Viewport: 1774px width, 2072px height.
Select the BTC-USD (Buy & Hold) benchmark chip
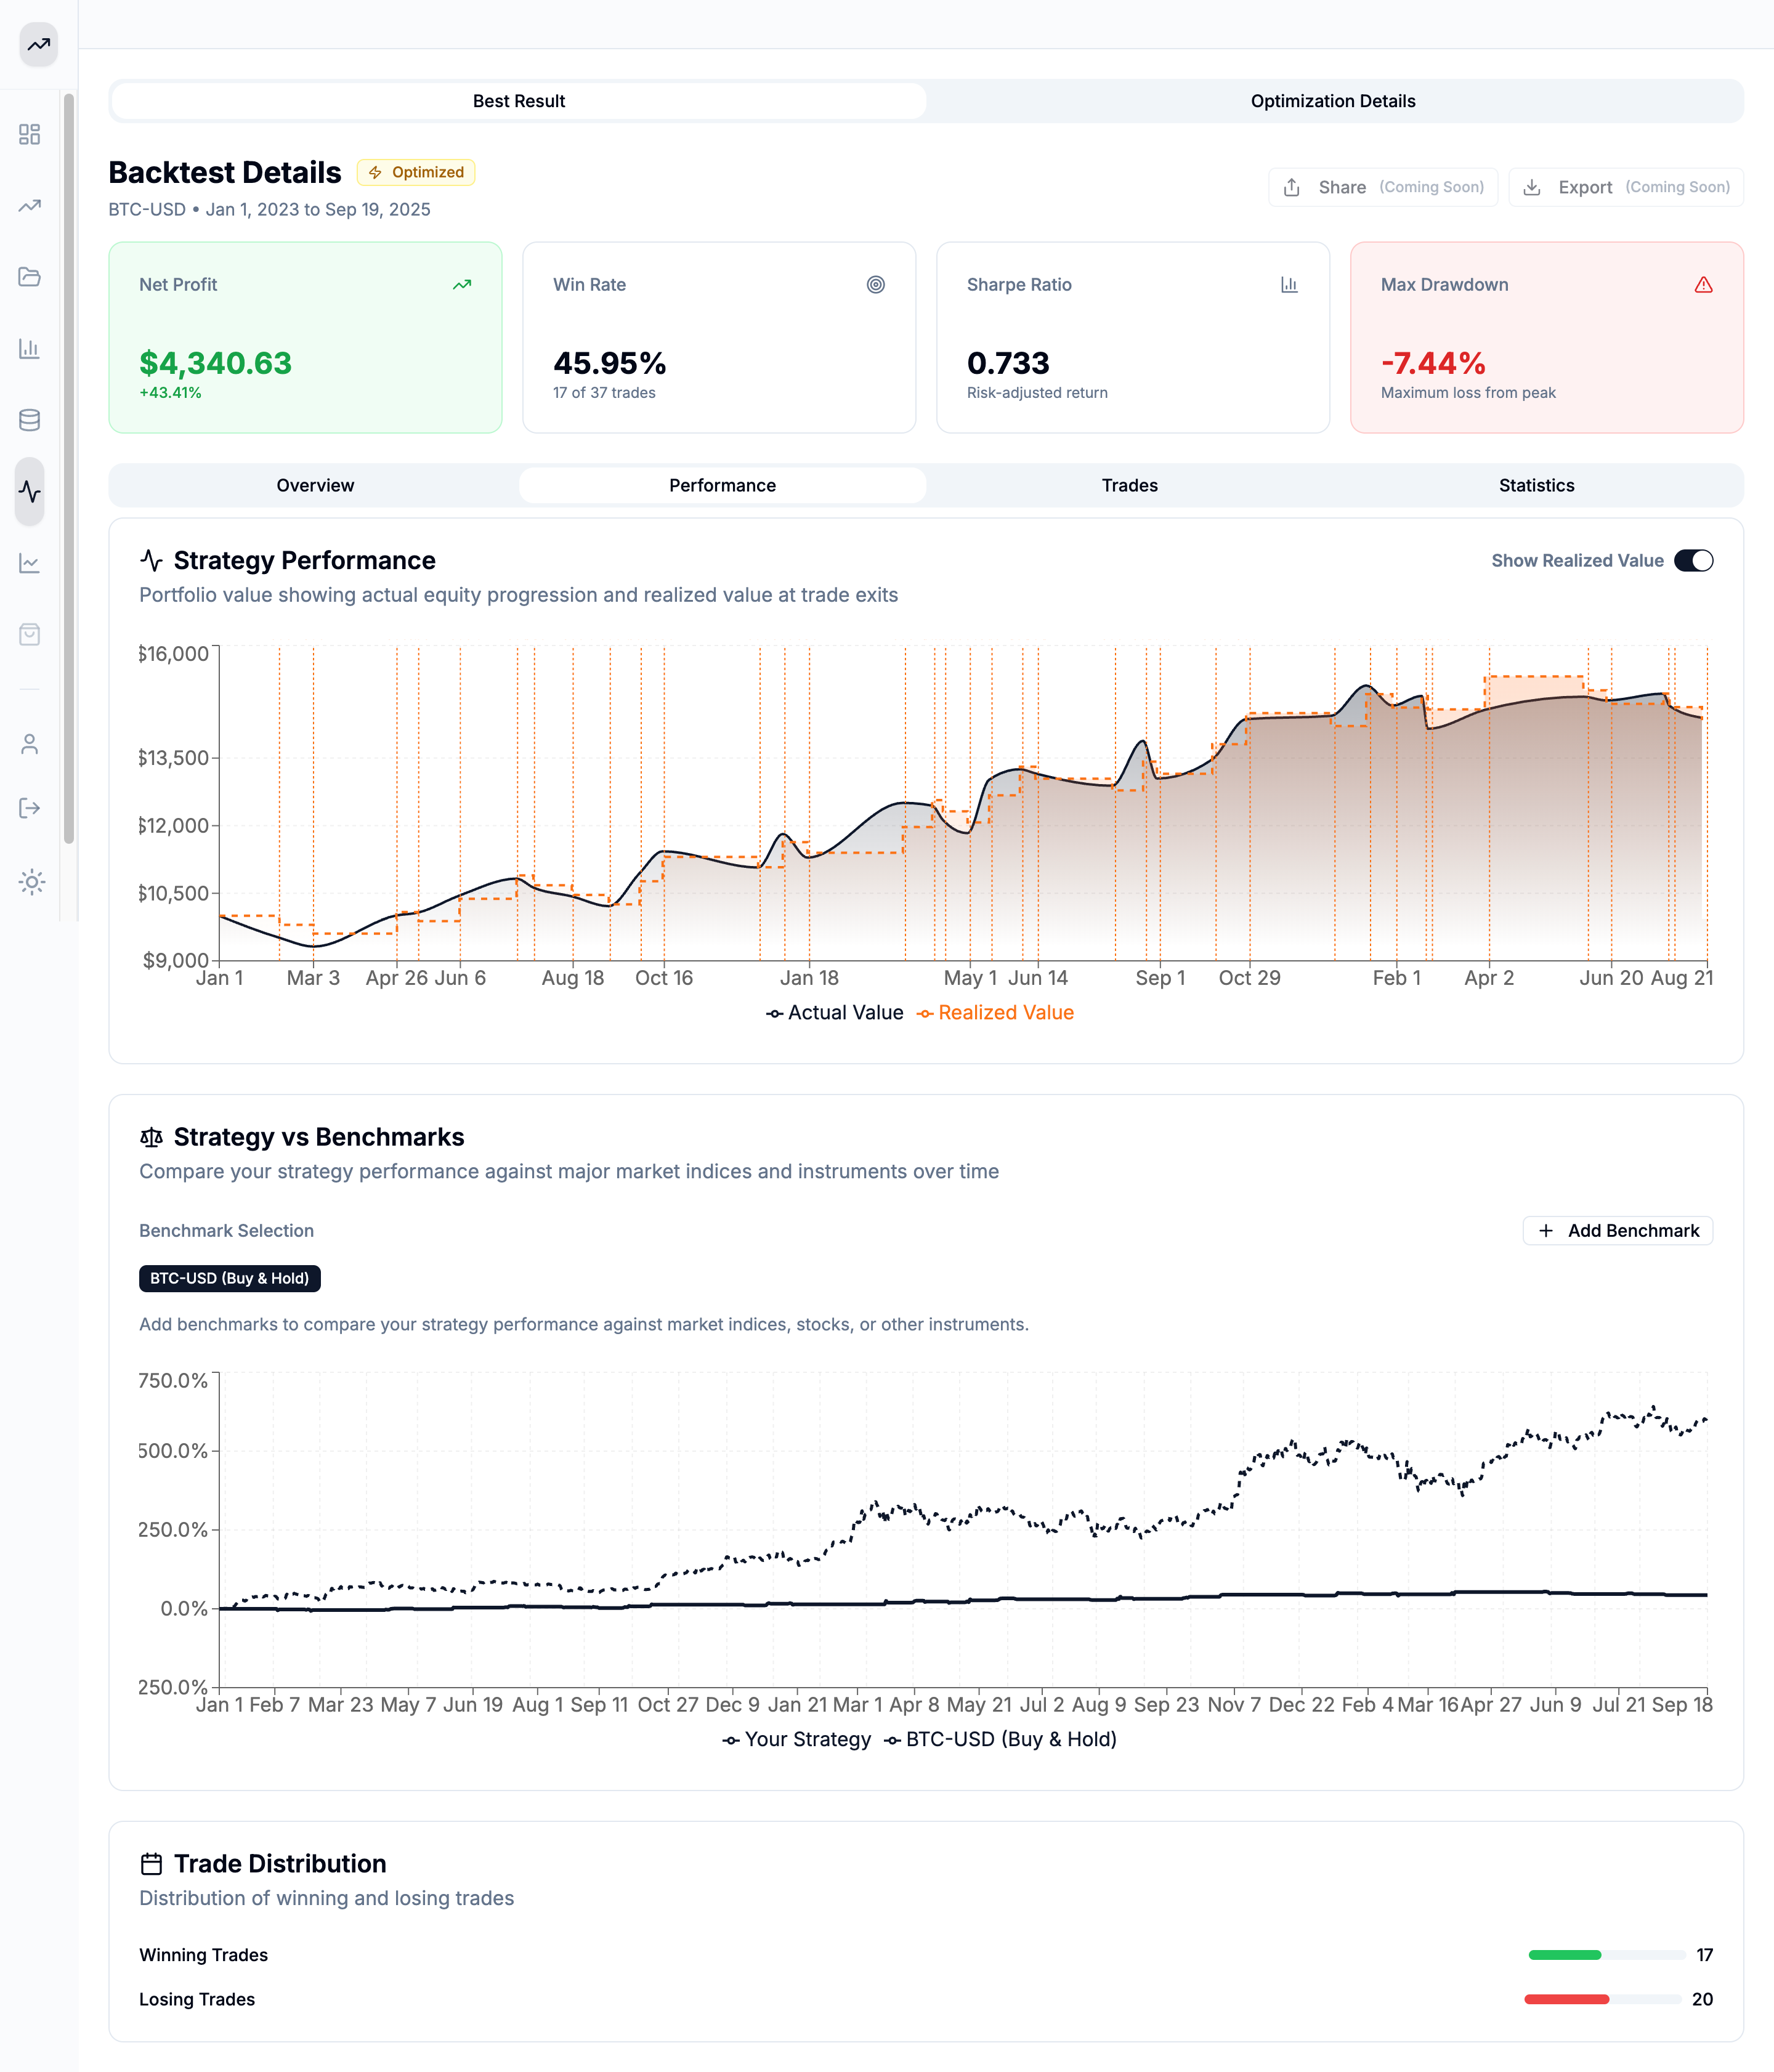point(229,1279)
